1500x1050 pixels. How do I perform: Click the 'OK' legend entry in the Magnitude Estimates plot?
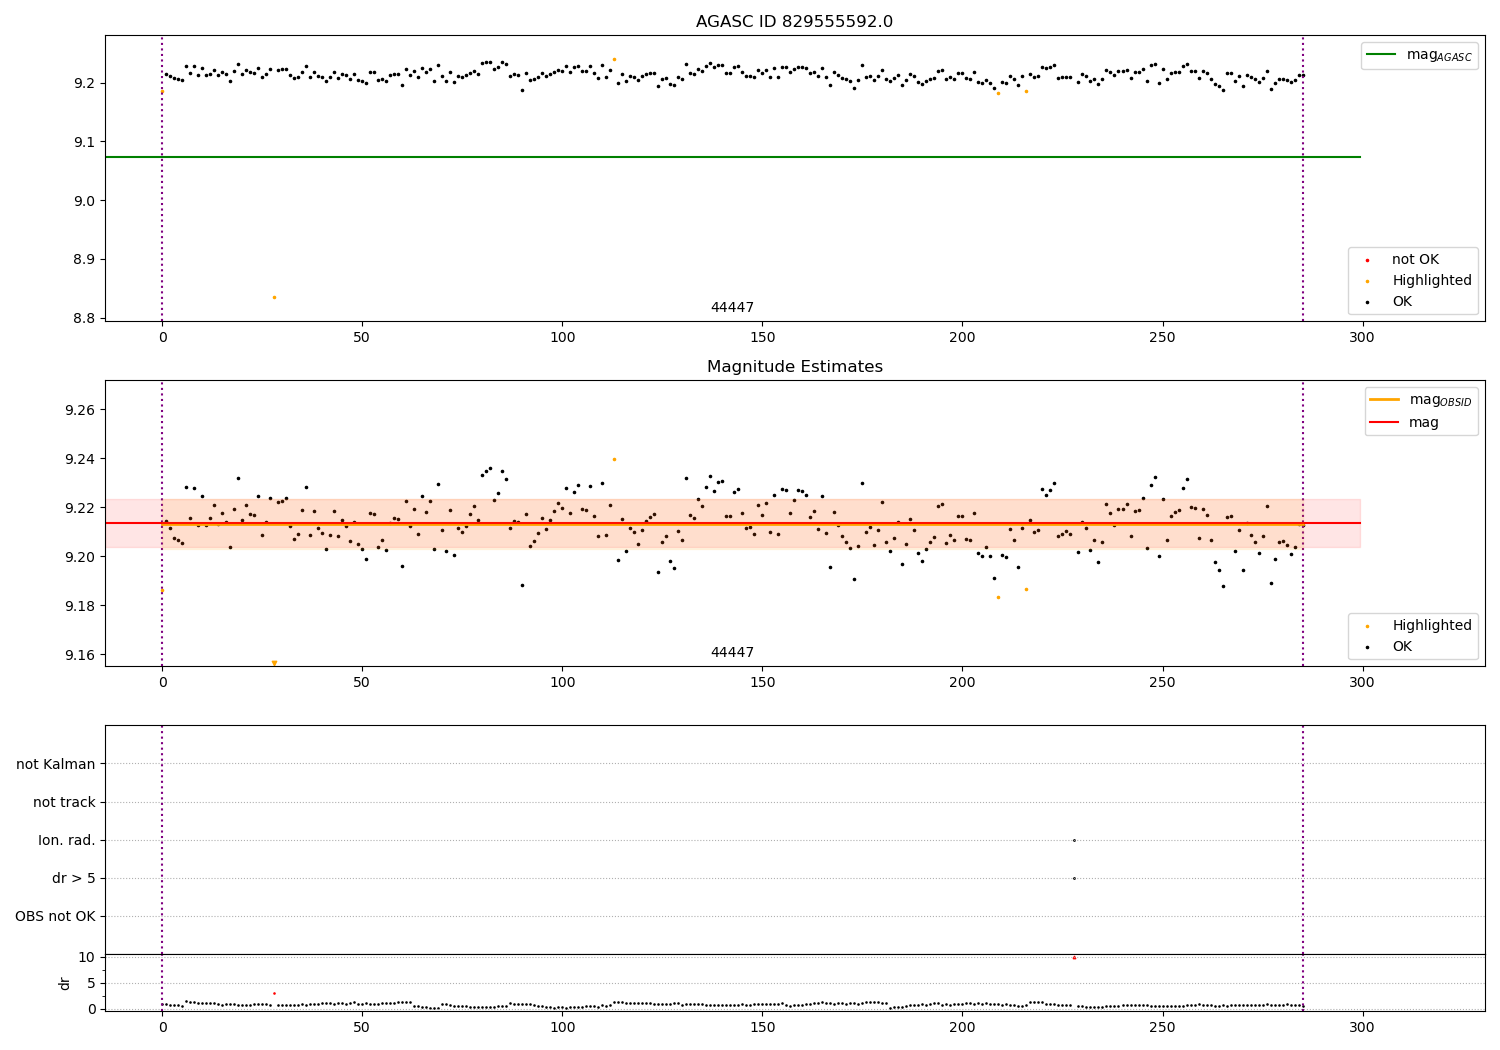point(1402,647)
